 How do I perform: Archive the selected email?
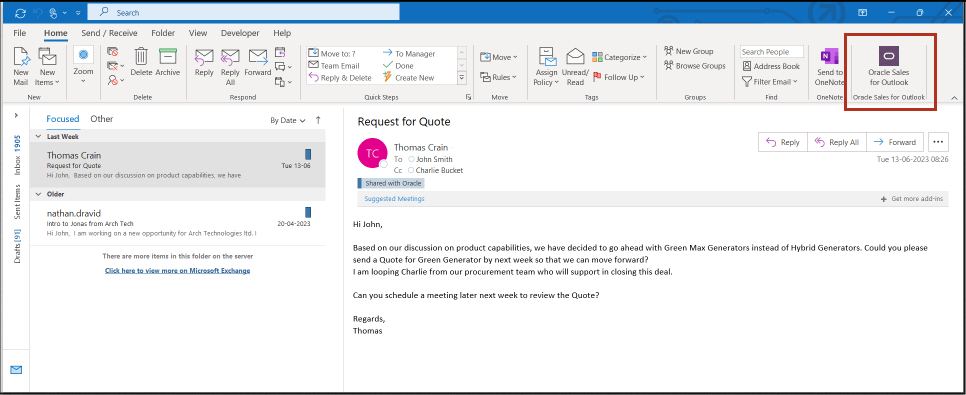coord(168,62)
